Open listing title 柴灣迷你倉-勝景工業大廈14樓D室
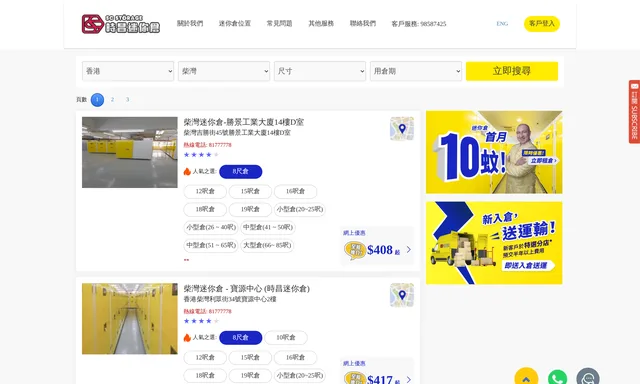This screenshot has height=384, width=640. (x=244, y=122)
